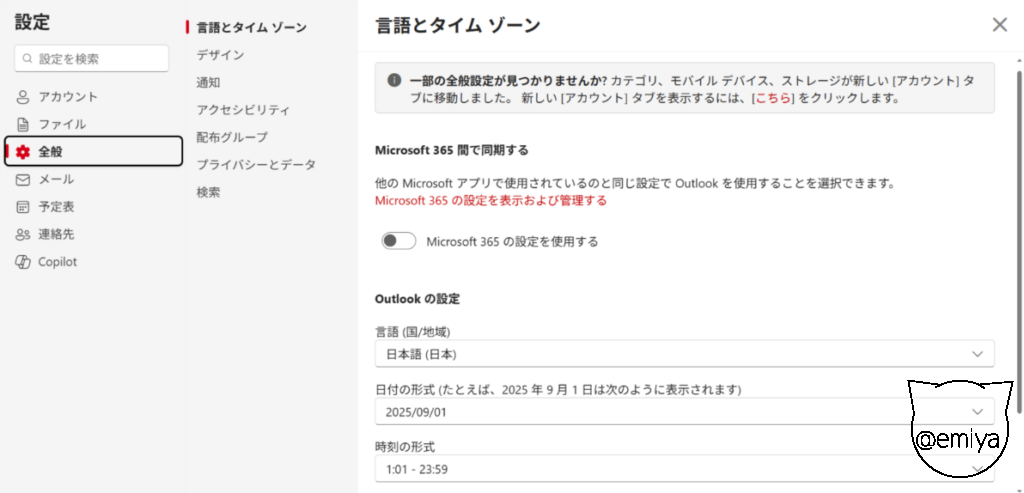Go to the 通知 settings section
This screenshot has width=1024, height=493.
pos(208,82)
